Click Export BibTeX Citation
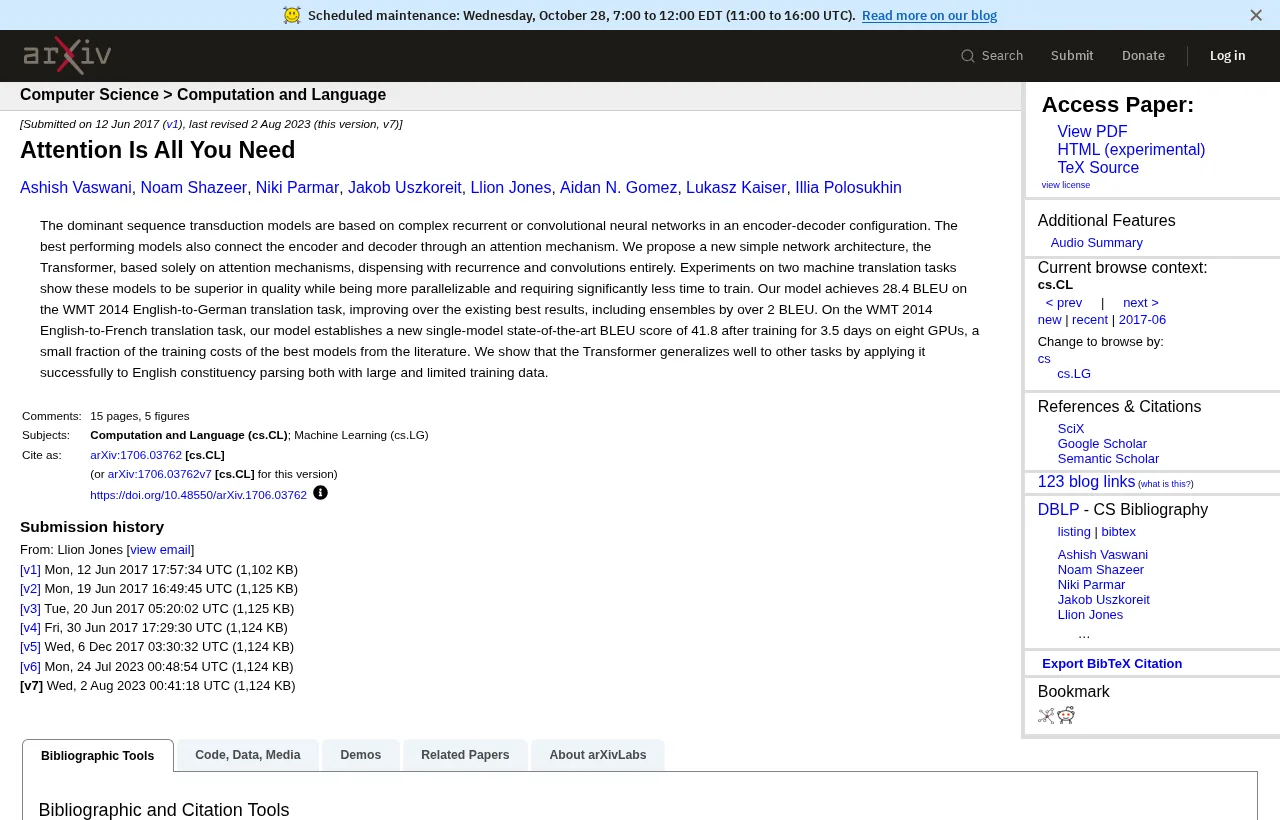Viewport: 1280px width, 820px height. click(x=1112, y=664)
